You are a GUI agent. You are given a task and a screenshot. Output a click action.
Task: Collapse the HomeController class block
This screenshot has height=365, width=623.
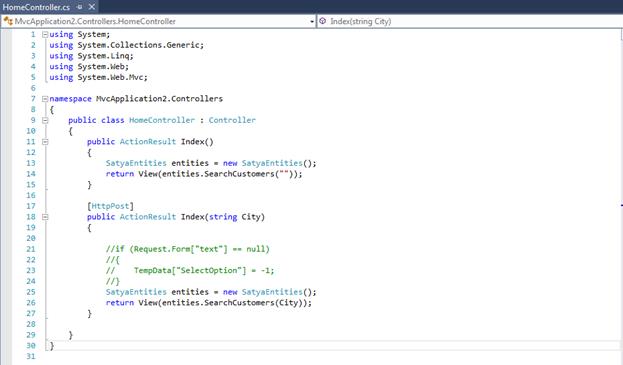click(45, 120)
